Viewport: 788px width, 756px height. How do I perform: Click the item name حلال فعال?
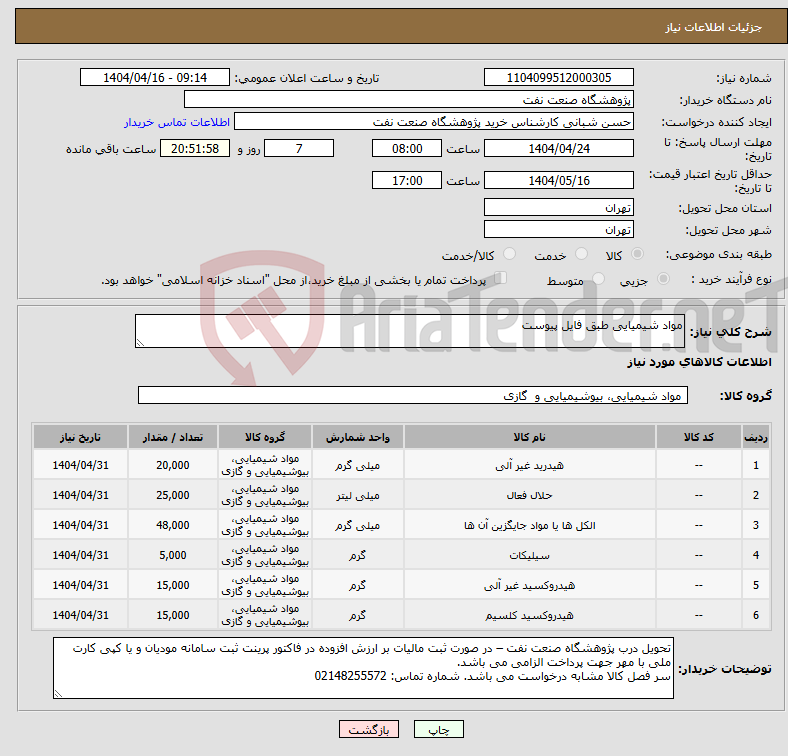point(530,495)
